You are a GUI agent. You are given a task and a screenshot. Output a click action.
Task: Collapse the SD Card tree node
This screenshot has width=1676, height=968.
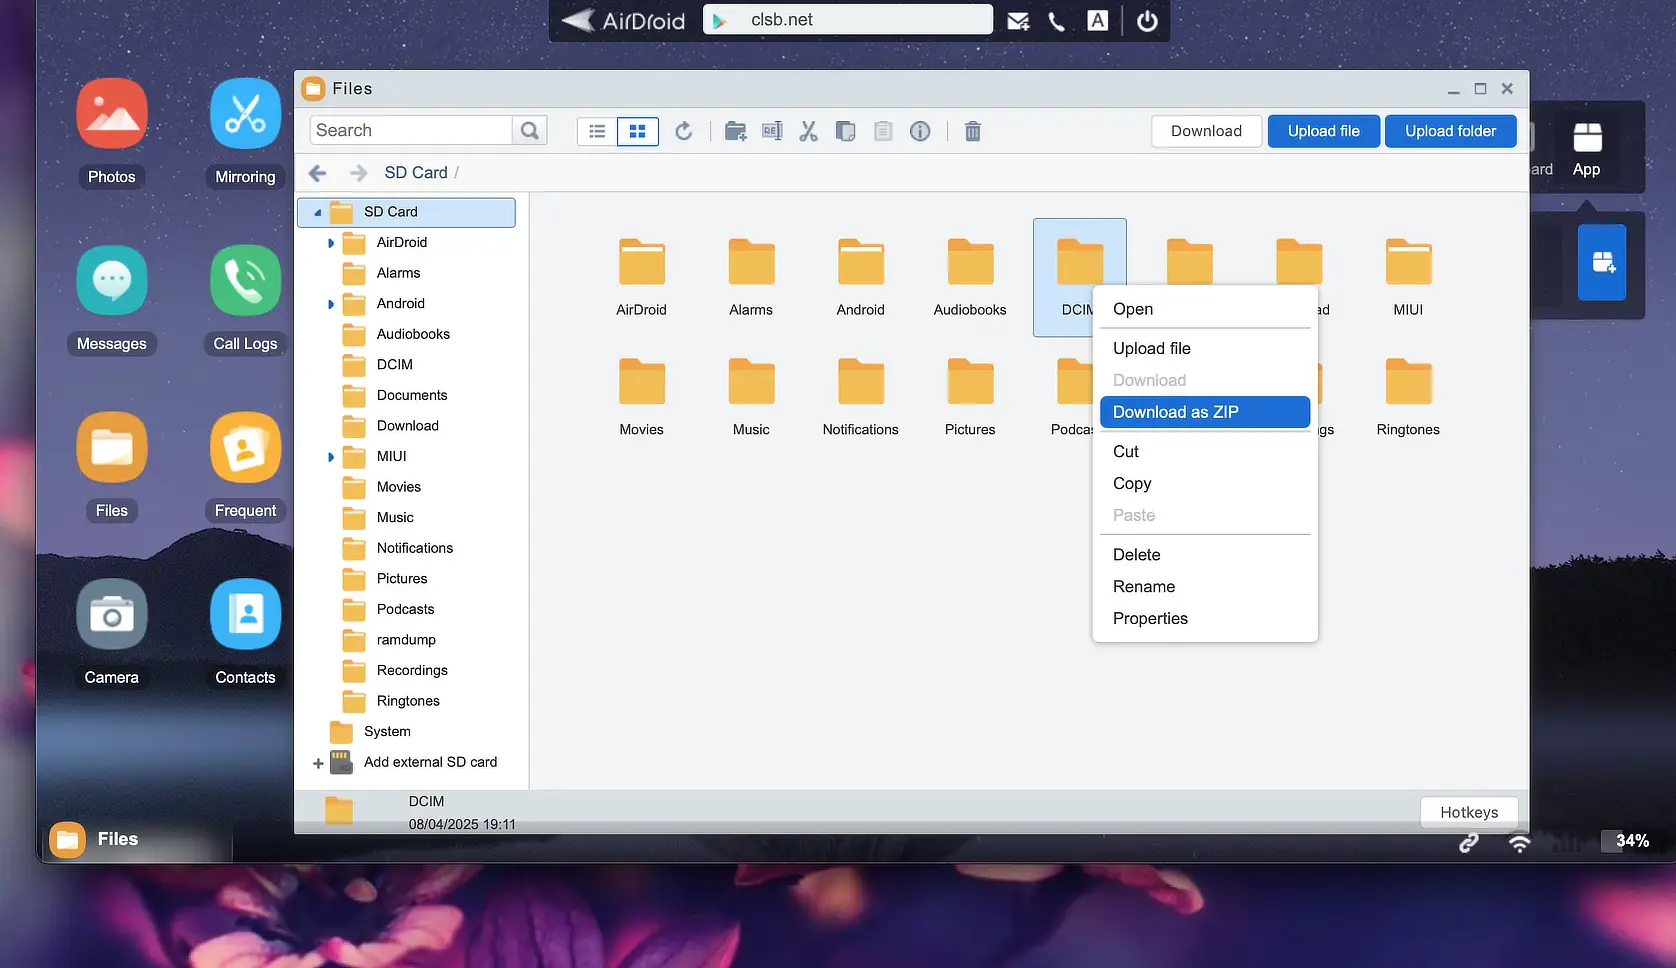(x=318, y=212)
